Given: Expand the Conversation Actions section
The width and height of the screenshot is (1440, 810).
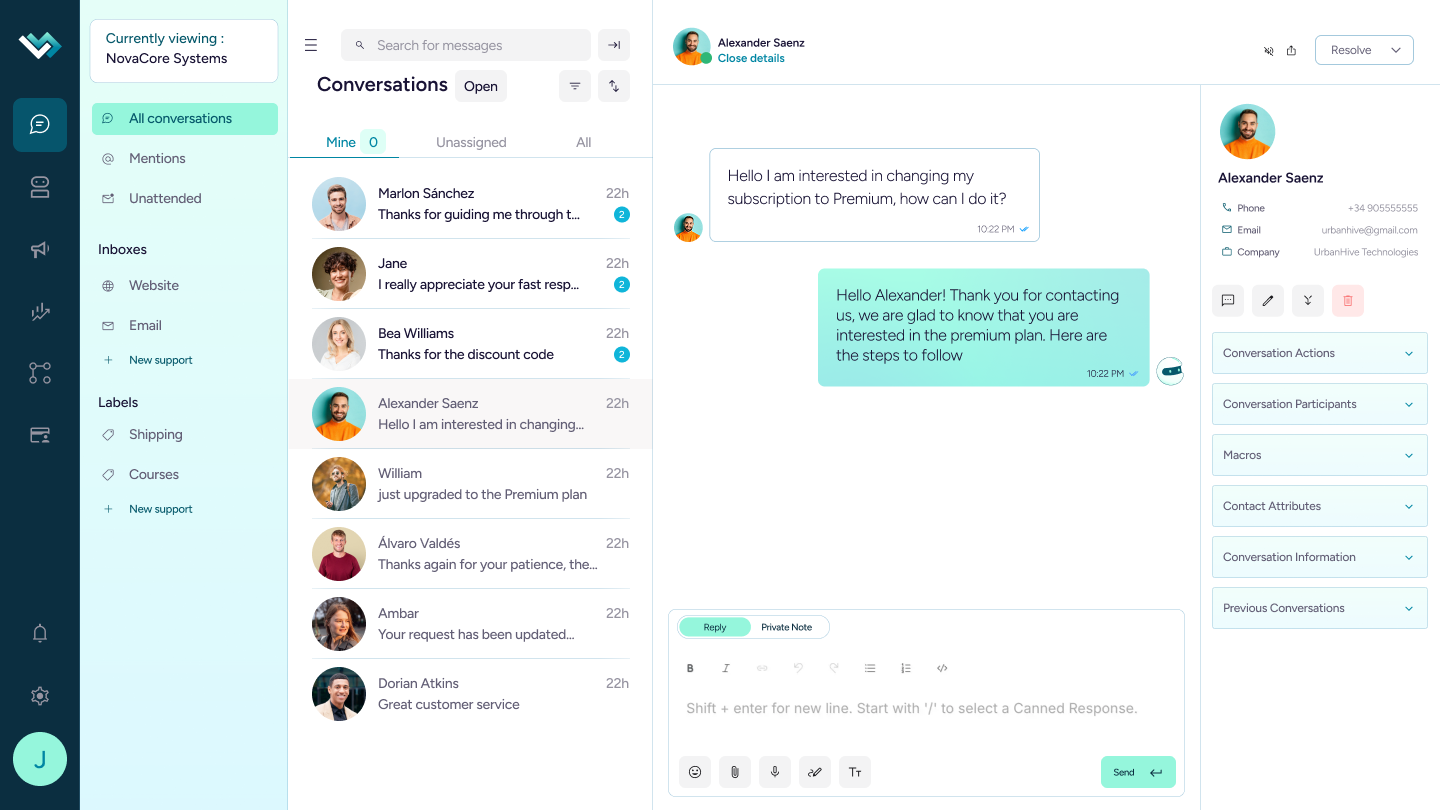Looking at the screenshot, I should (x=1319, y=353).
